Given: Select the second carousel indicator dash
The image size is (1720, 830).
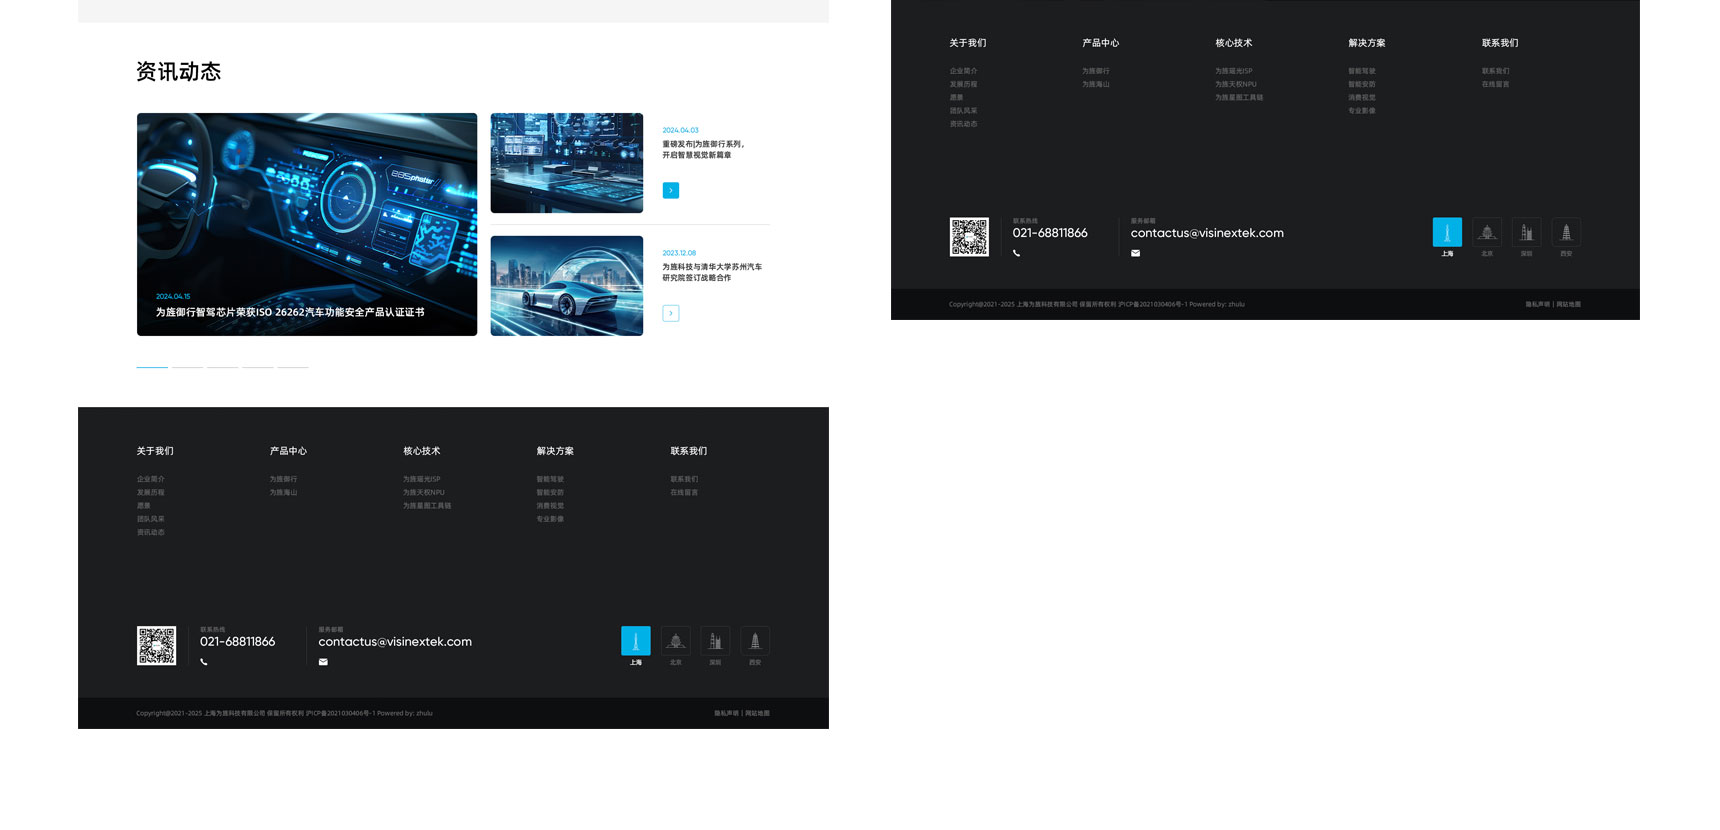Looking at the screenshot, I should (x=187, y=367).
